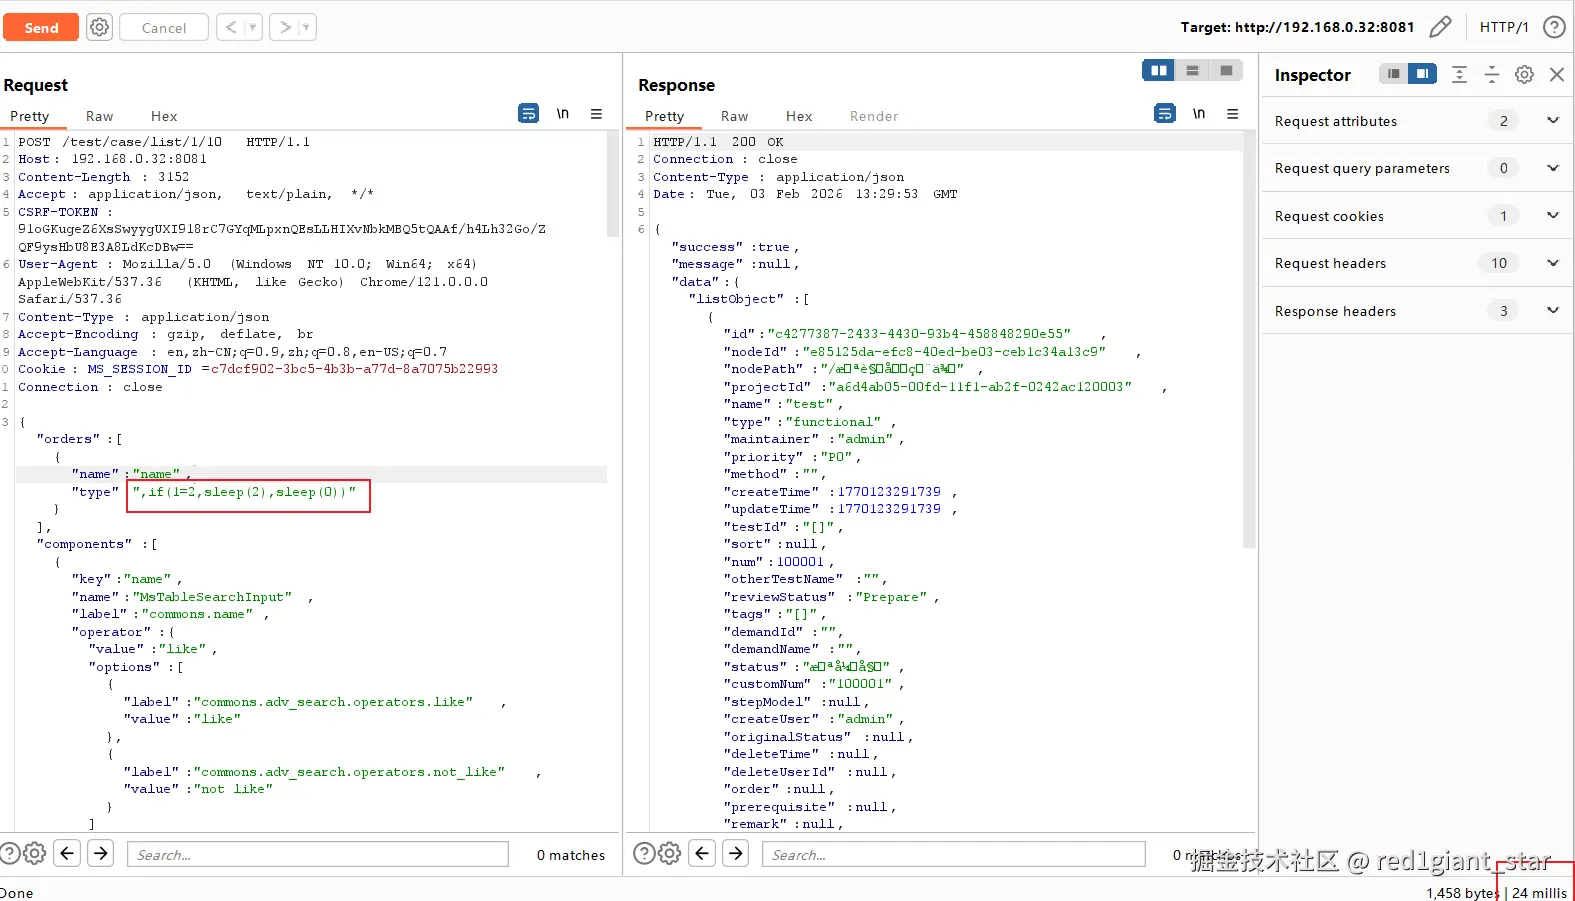Open the Response panel hamburger menu

1233,113
